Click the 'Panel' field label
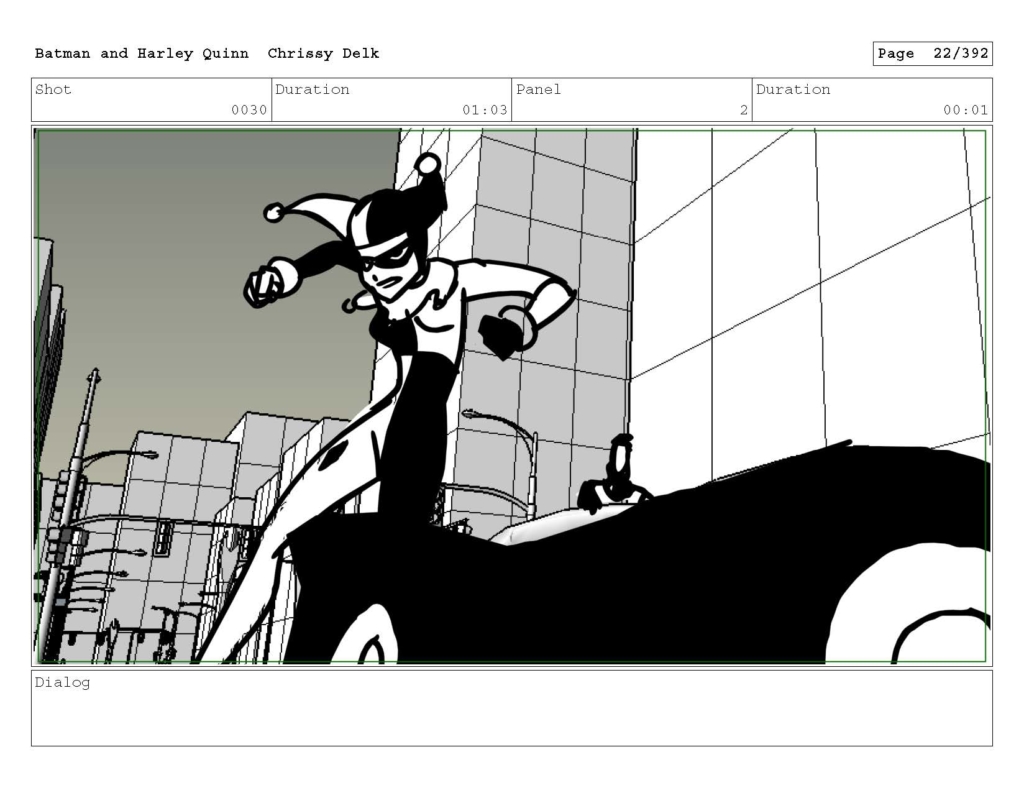1024x793 pixels. pos(538,89)
